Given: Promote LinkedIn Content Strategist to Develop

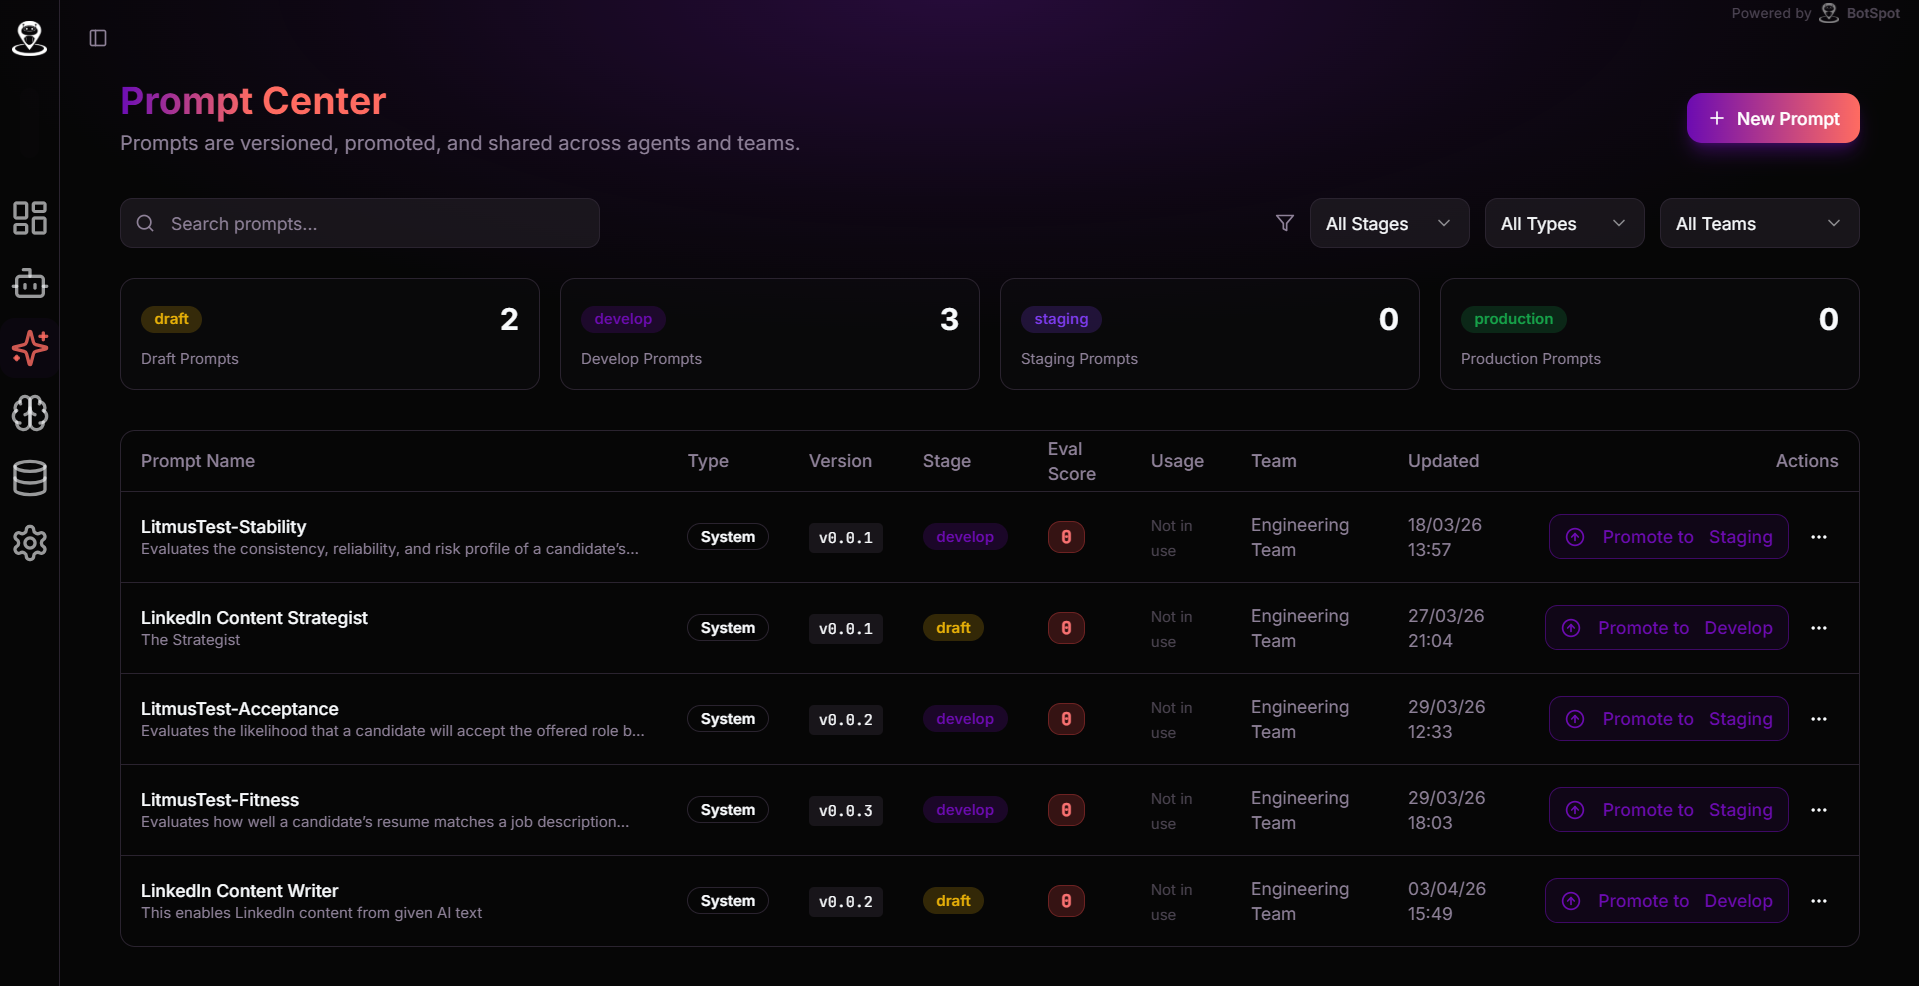Looking at the screenshot, I should point(1666,628).
